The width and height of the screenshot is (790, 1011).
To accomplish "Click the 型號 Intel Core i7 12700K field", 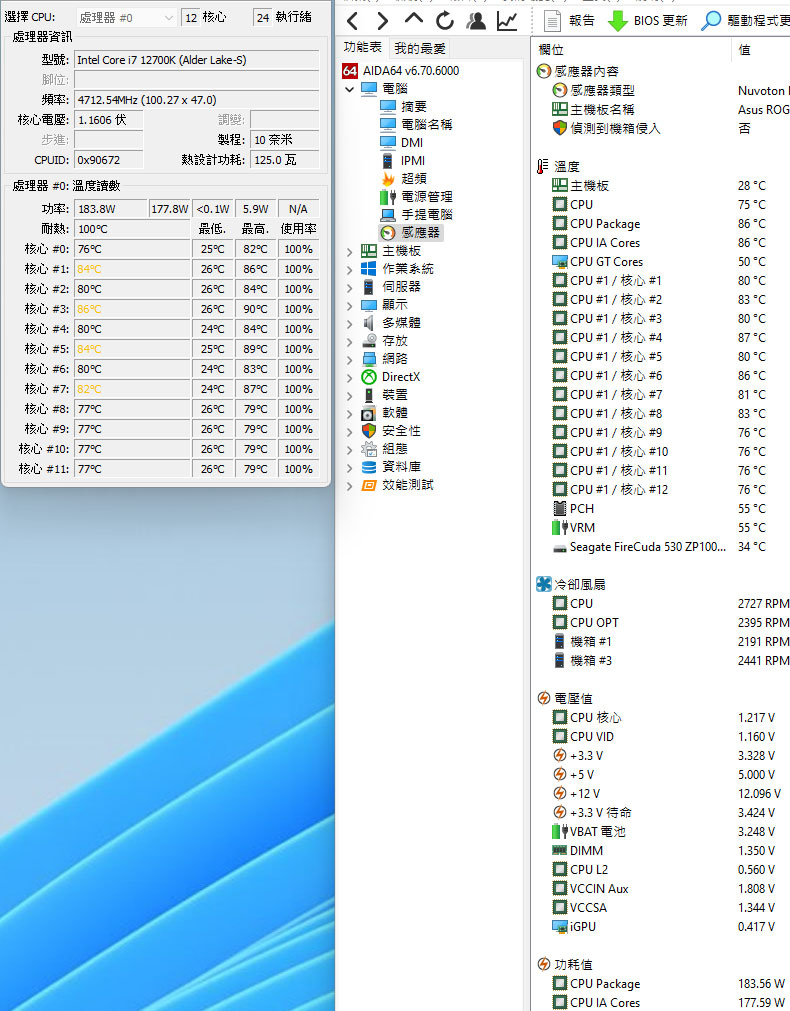I will pyautogui.click(x=197, y=60).
